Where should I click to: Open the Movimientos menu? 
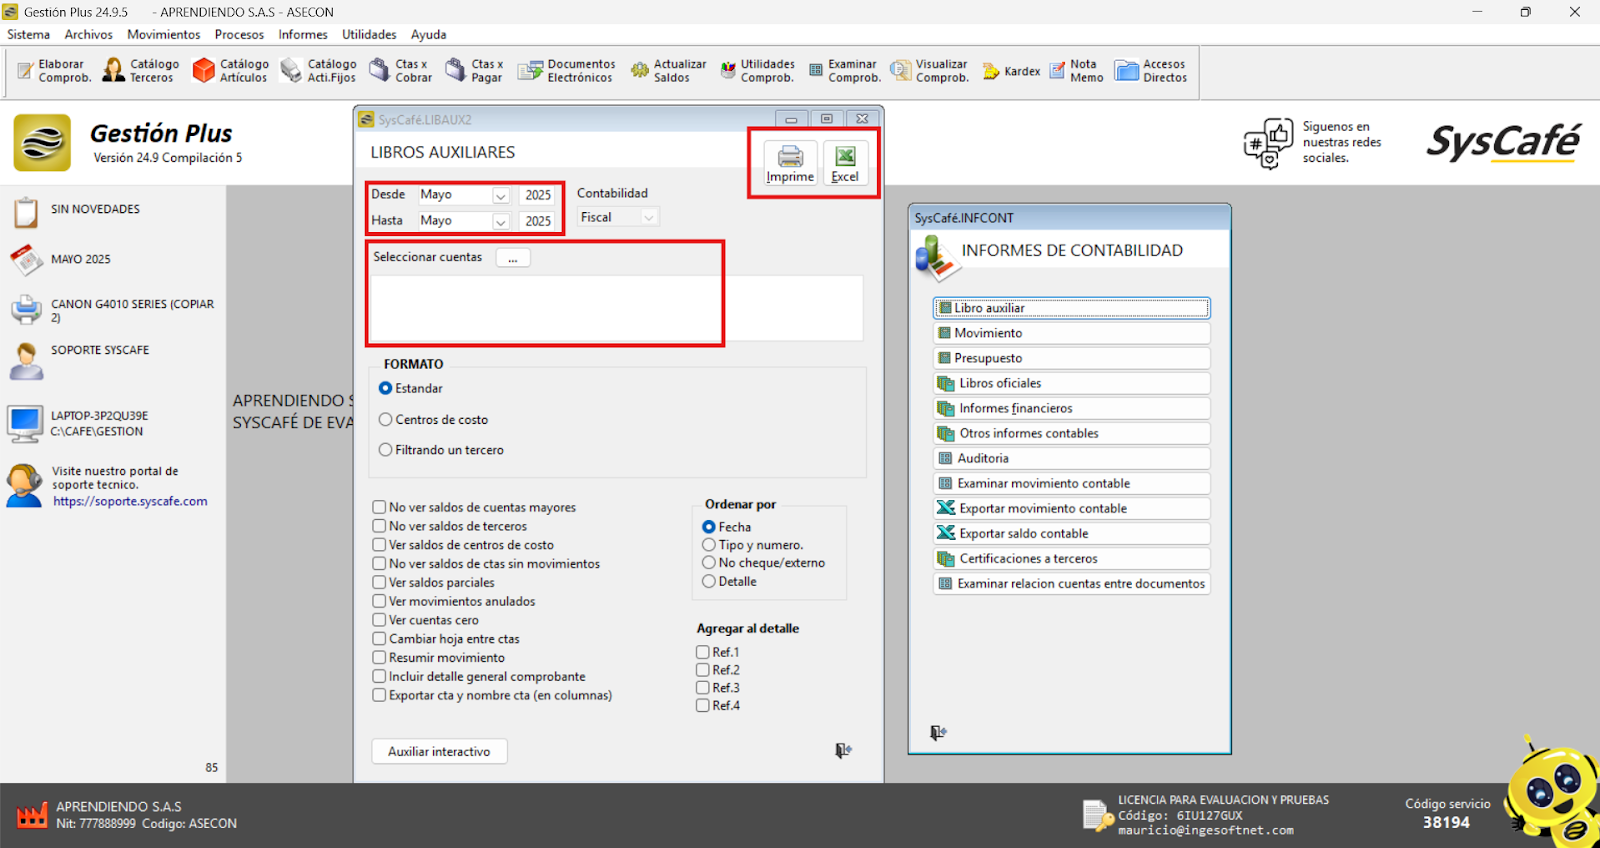coord(163,34)
